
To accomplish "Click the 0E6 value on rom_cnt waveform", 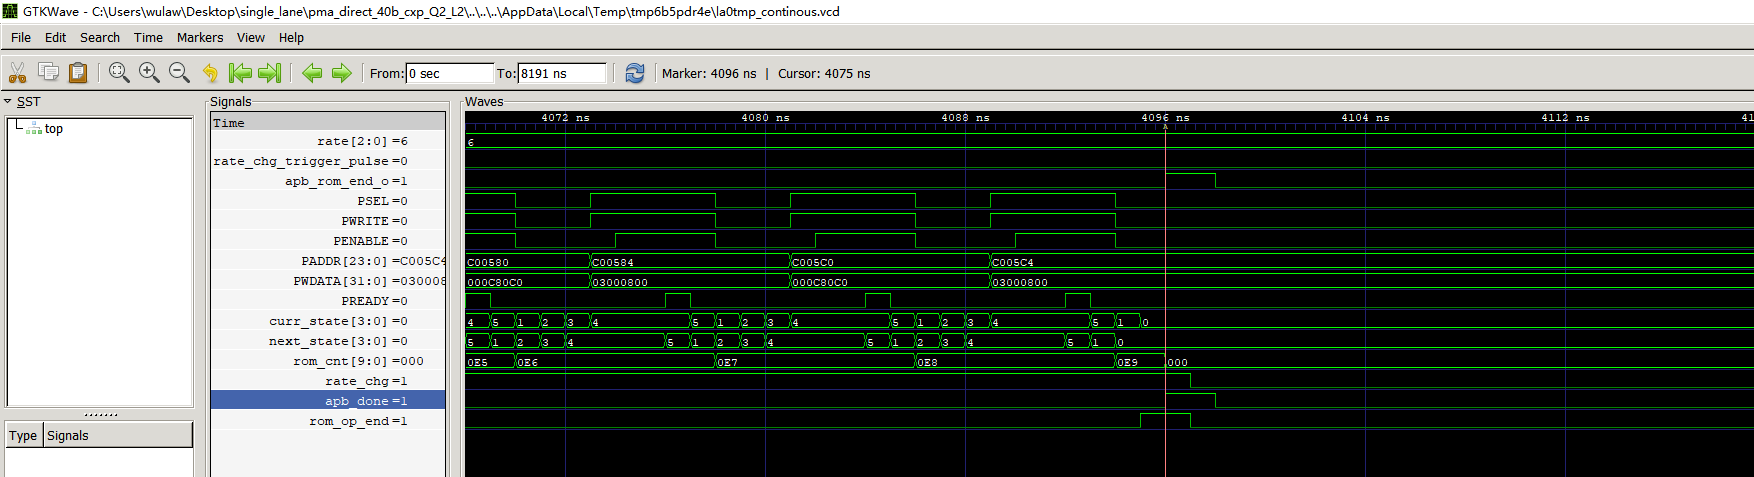I will pyautogui.click(x=527, y=362).
